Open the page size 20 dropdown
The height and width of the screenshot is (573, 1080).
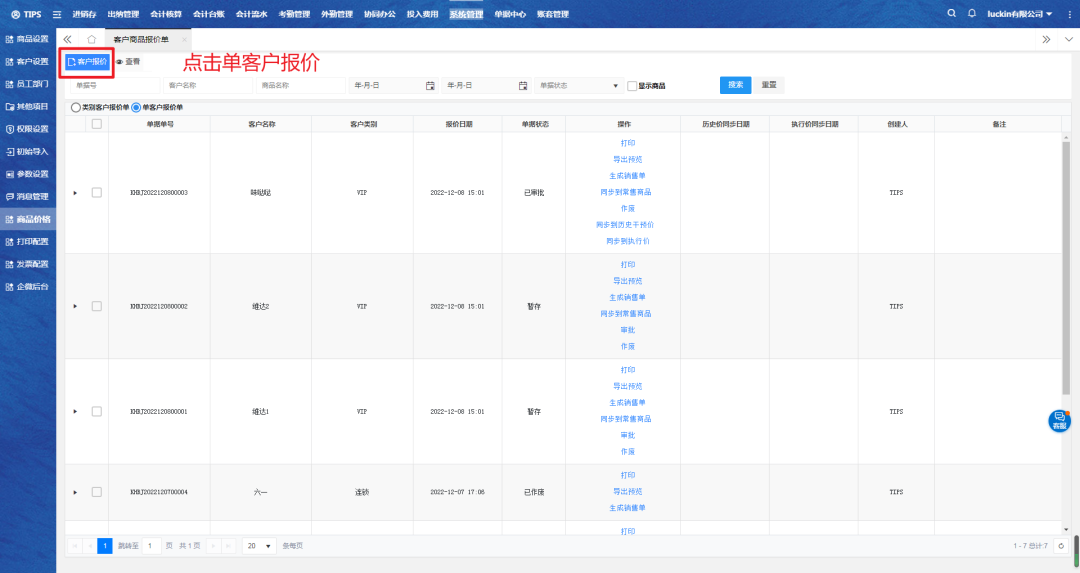click(260, 546)
